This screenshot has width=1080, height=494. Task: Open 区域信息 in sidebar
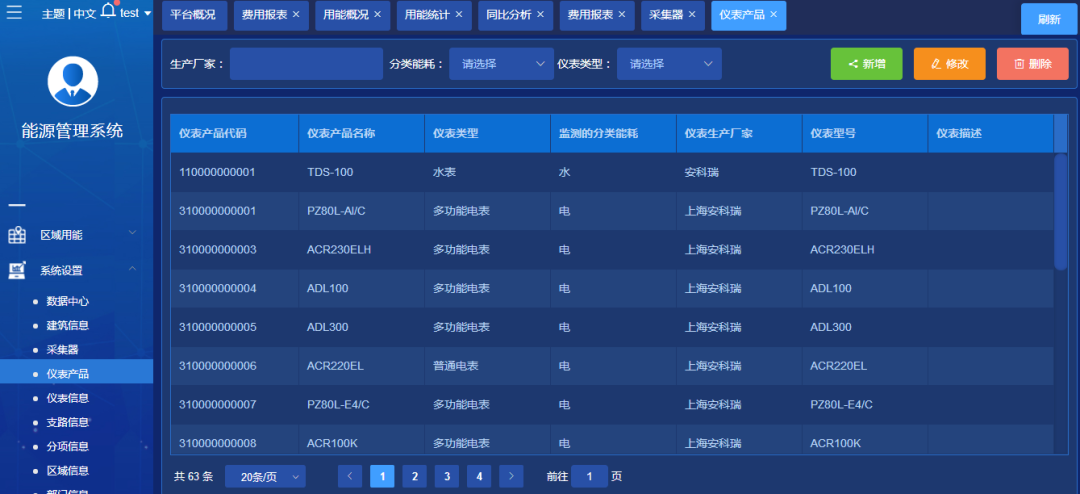tap(68, 471)
